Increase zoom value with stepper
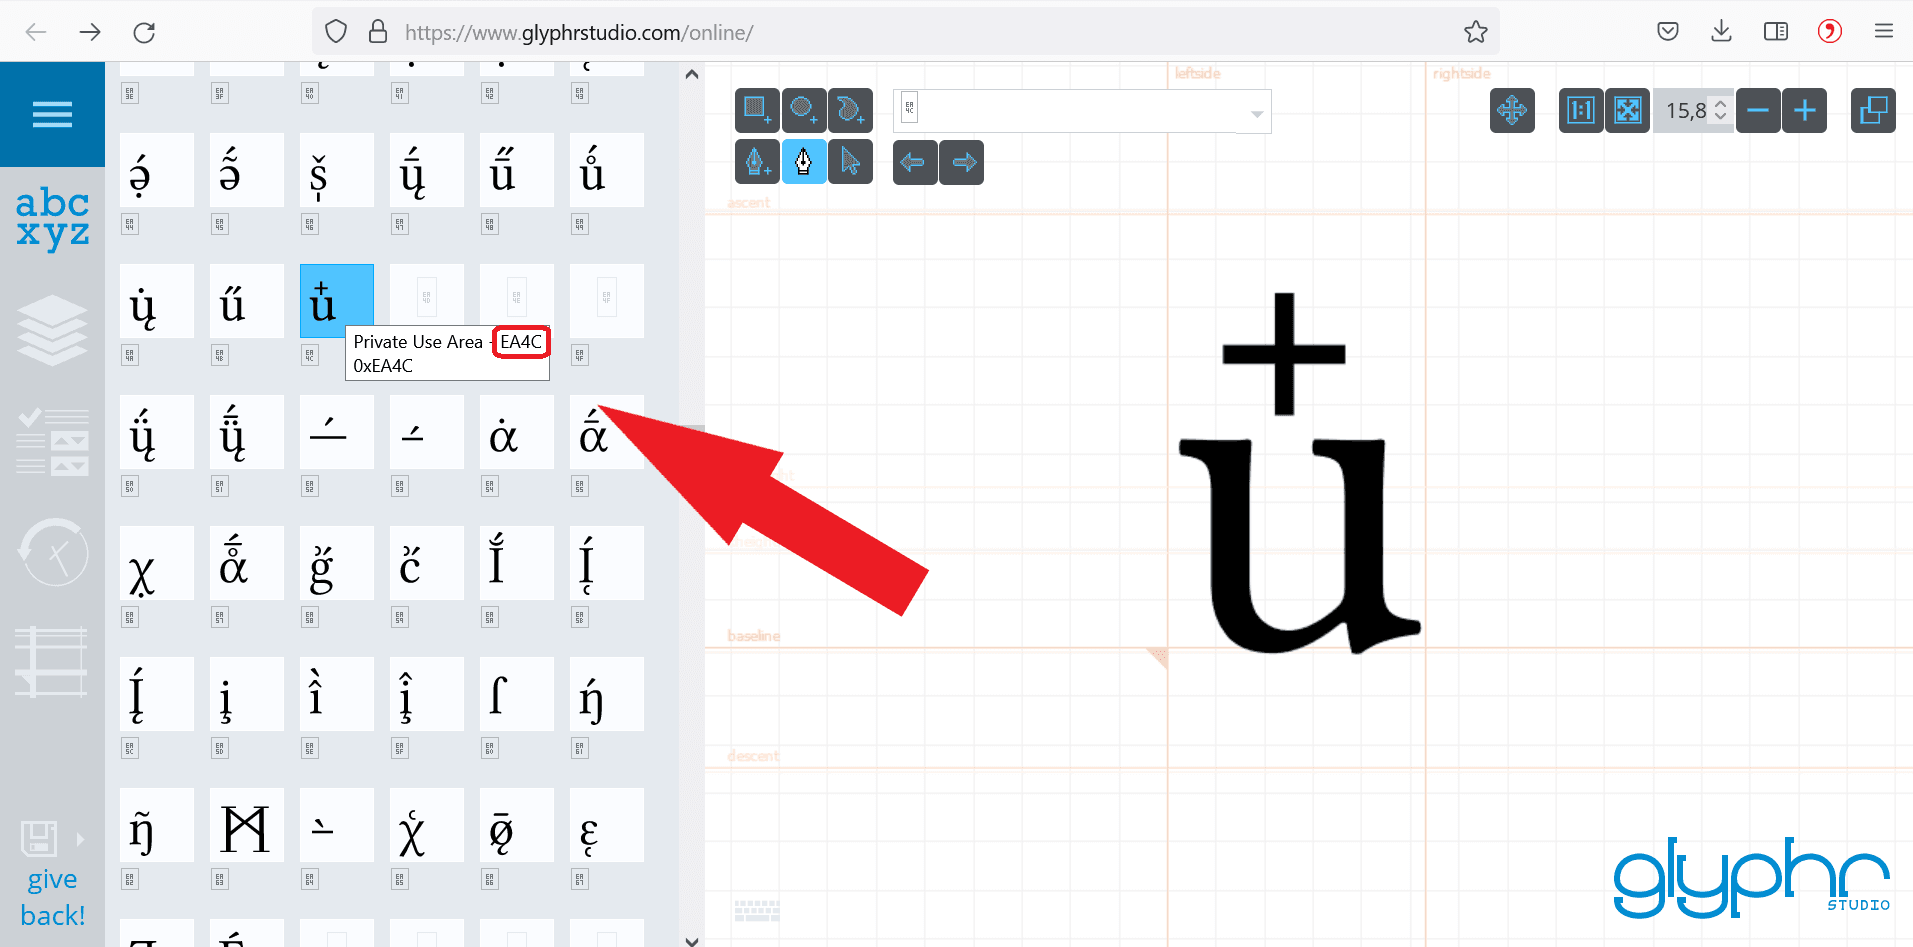 pyautogui.click(x=1720, y=104)
